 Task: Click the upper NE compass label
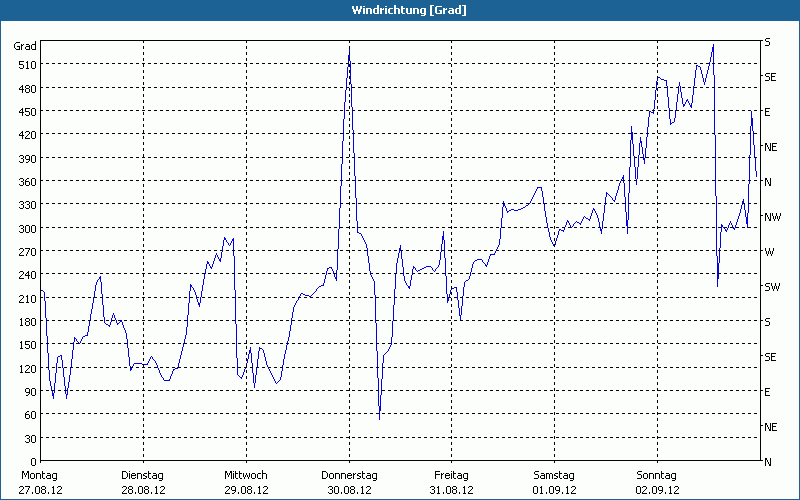[770, 147]
